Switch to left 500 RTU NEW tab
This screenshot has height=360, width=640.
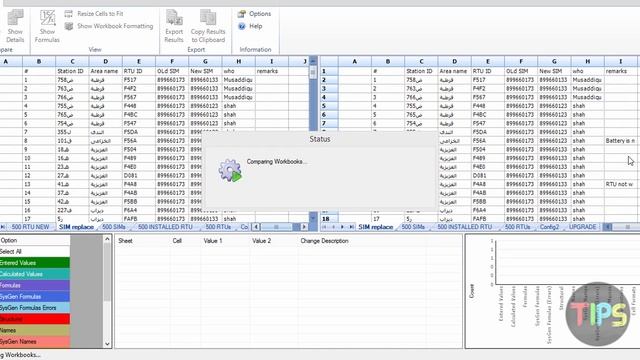tap(30, 227)
